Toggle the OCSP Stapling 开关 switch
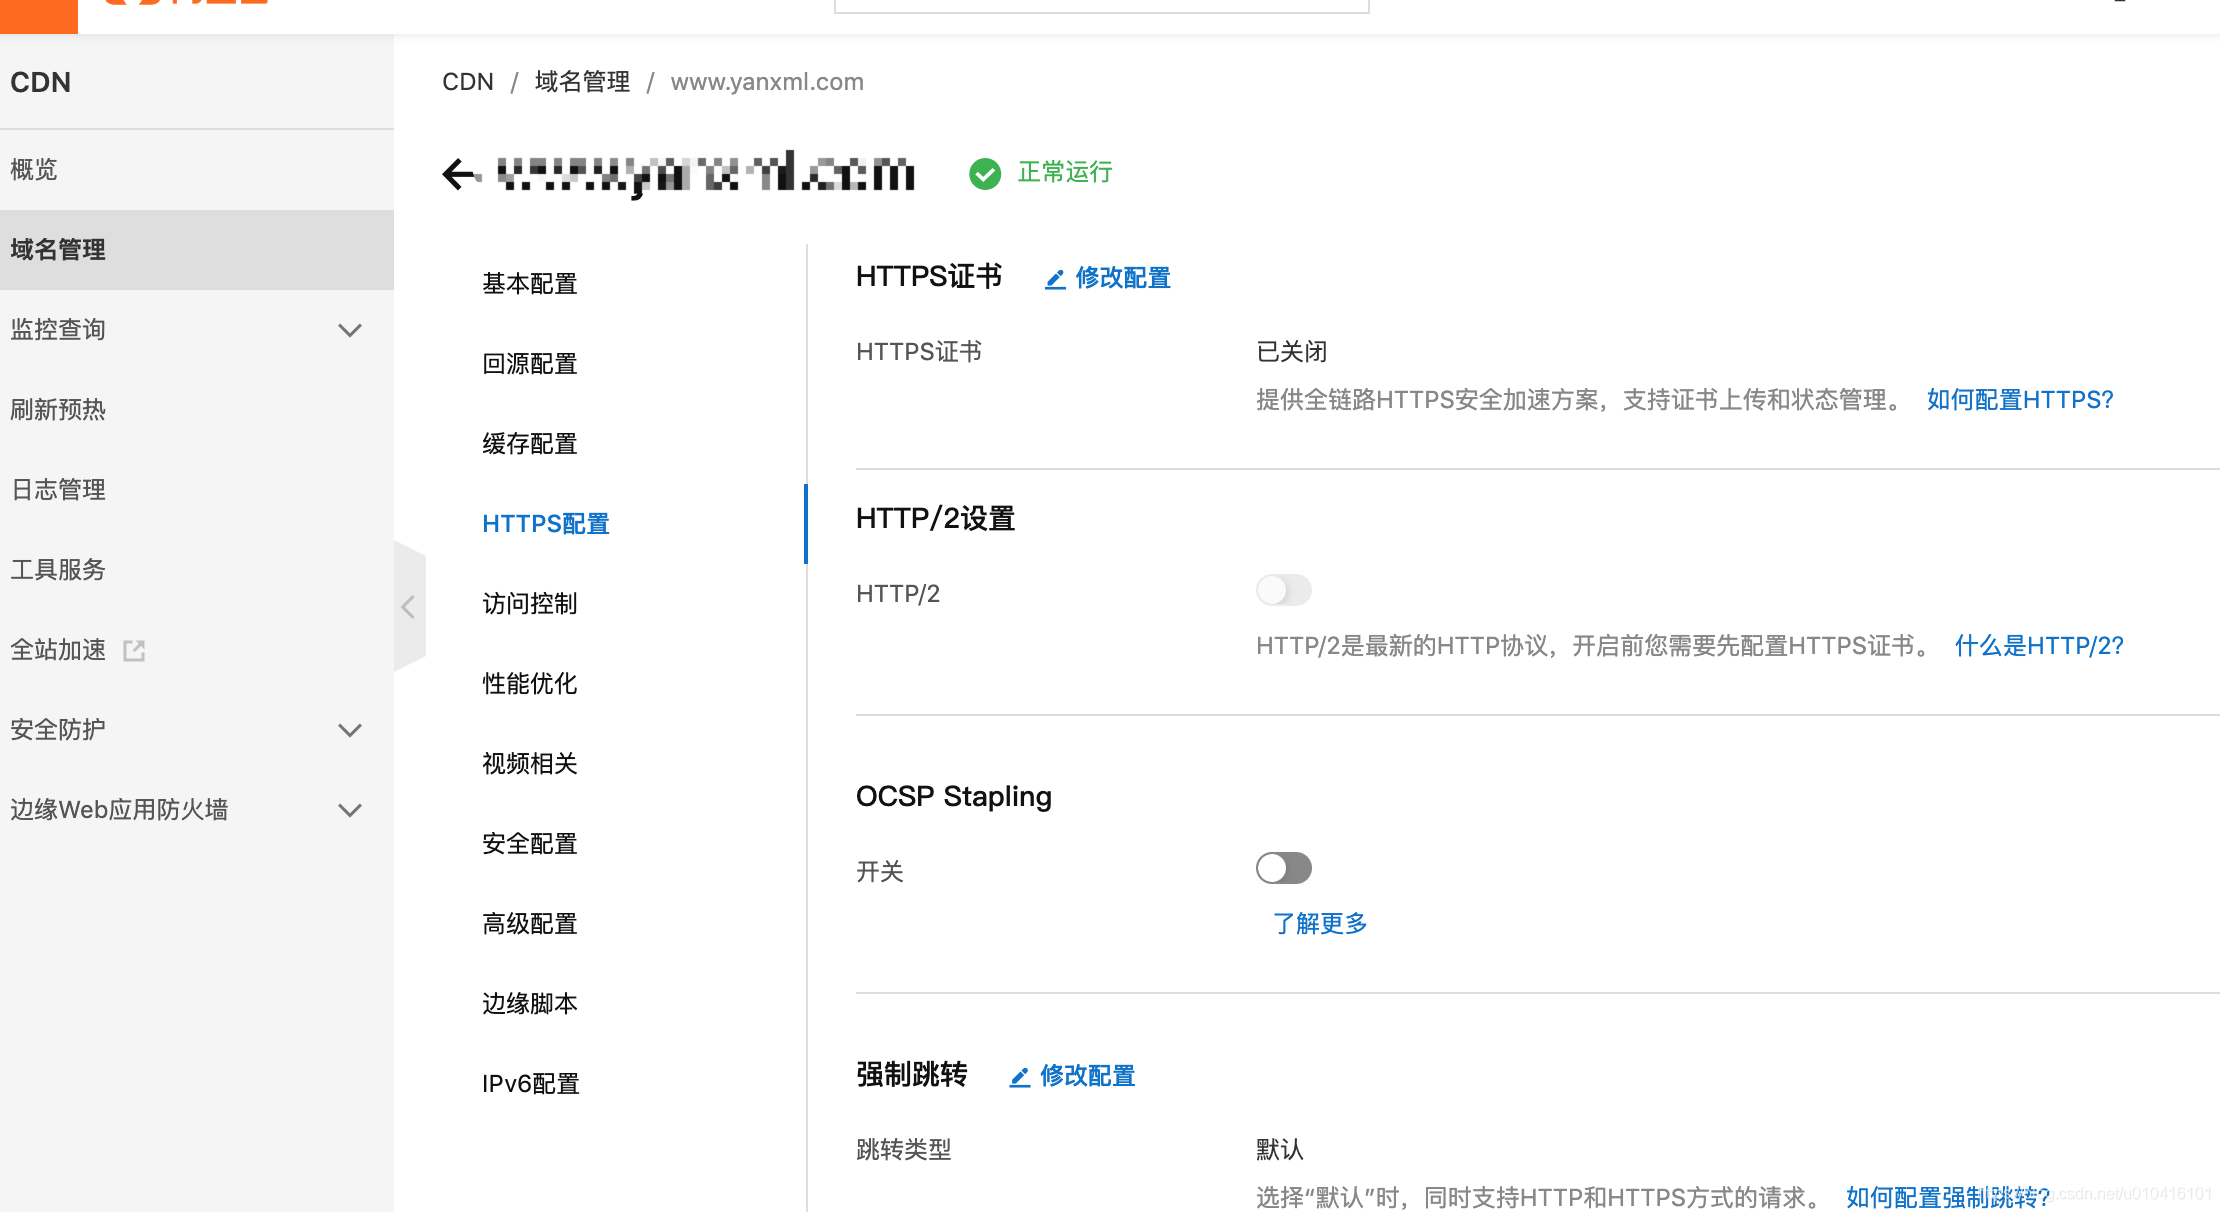Viewport: 2220px width, 1212px height. tap(1284, 868)
